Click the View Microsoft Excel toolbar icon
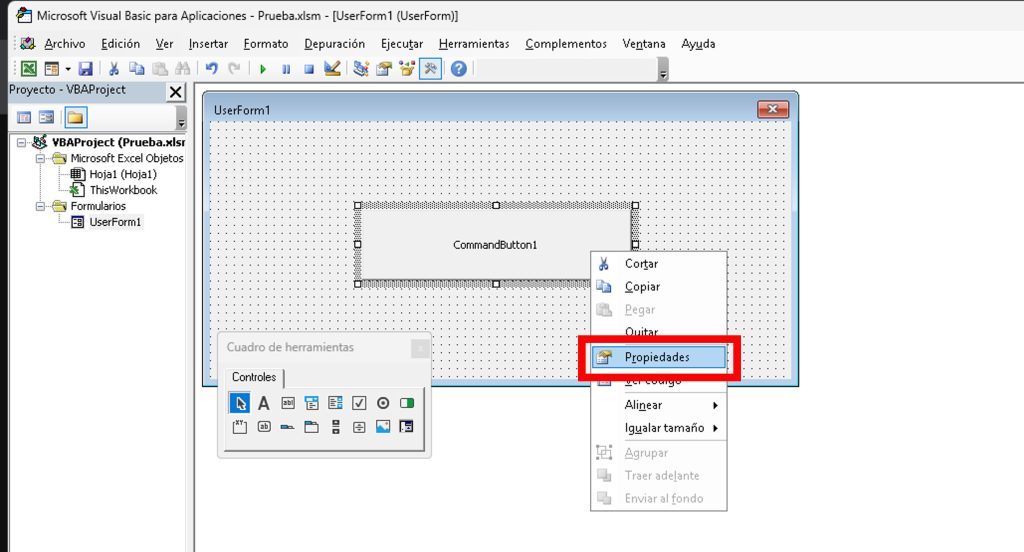Screen dimensions: 1024x552 (29, 69)
